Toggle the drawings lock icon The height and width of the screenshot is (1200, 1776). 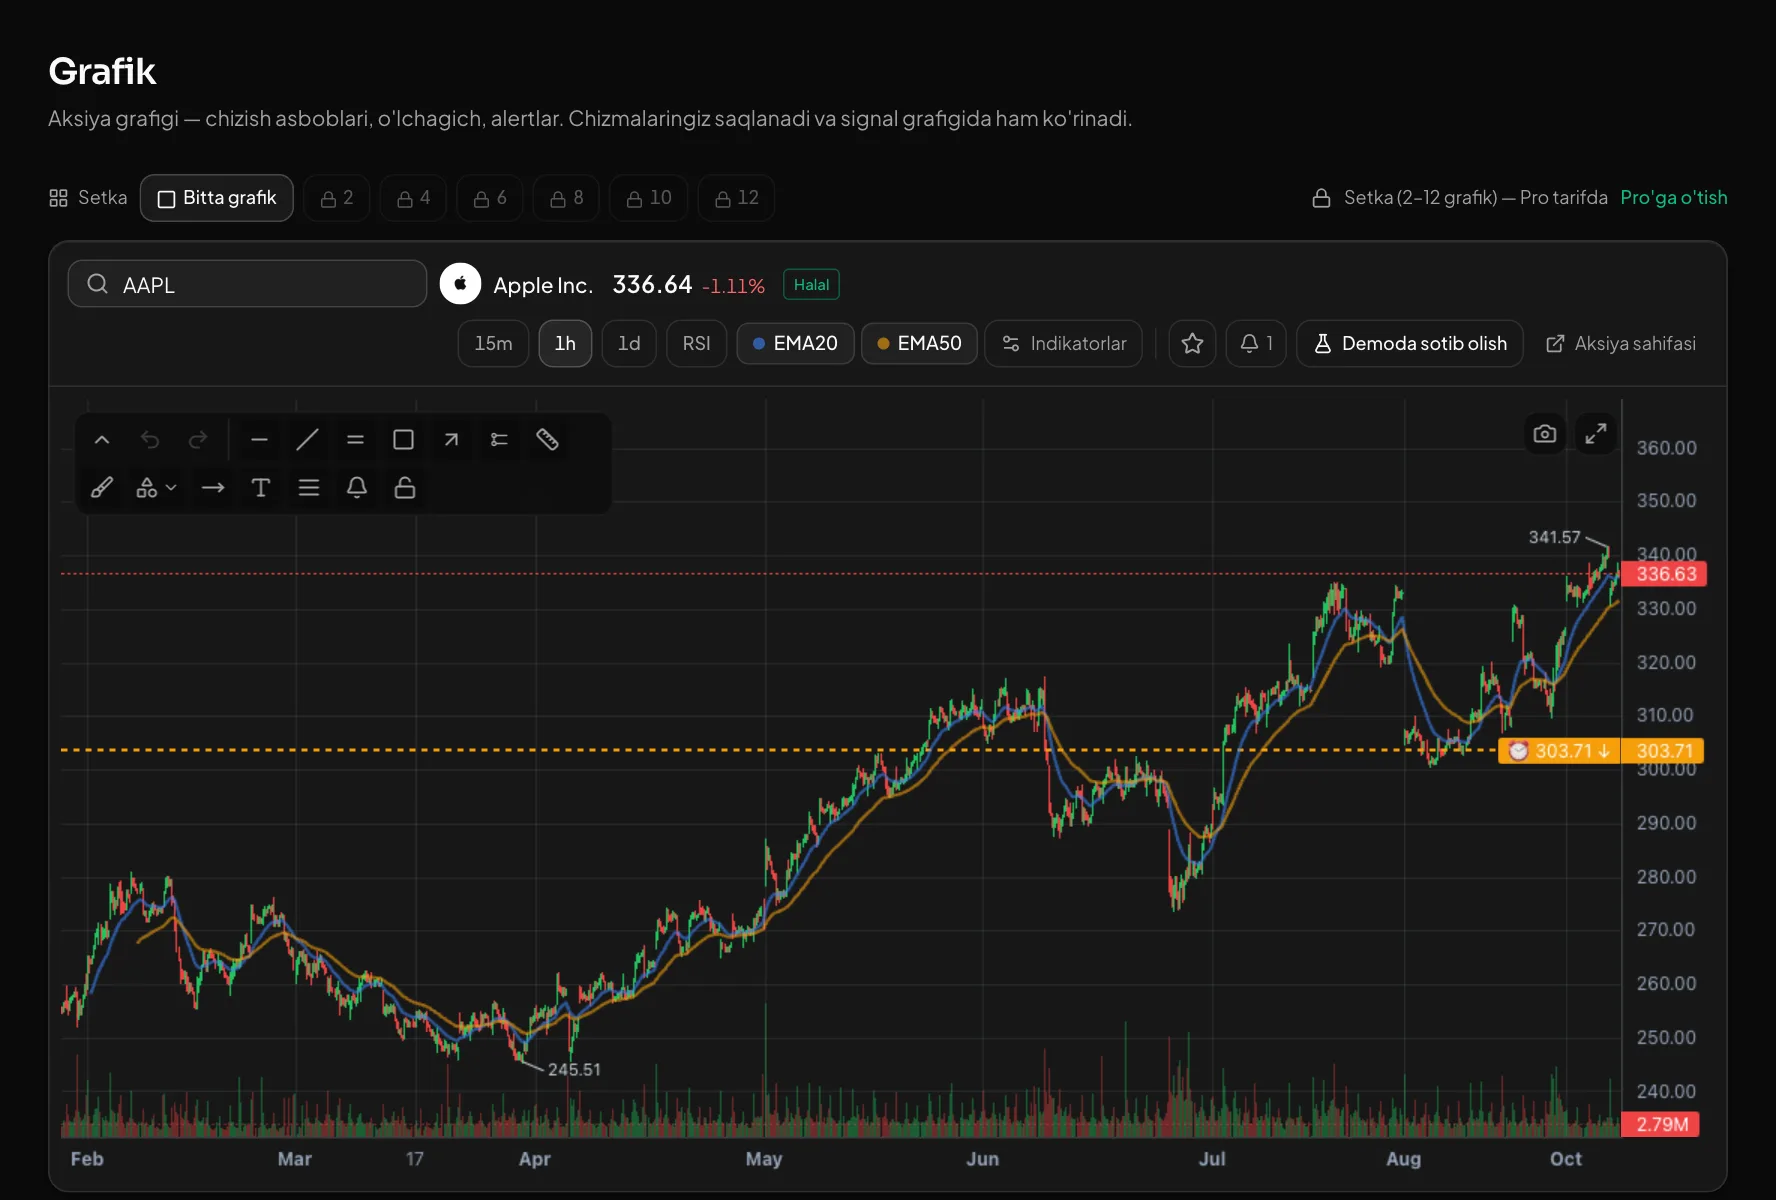[x=405, y=488]
